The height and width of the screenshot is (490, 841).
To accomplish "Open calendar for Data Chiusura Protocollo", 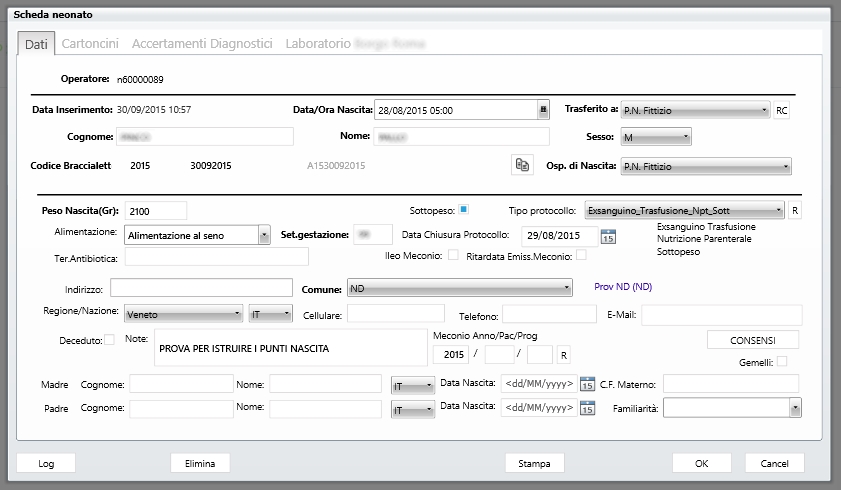I will coord(608,236).
